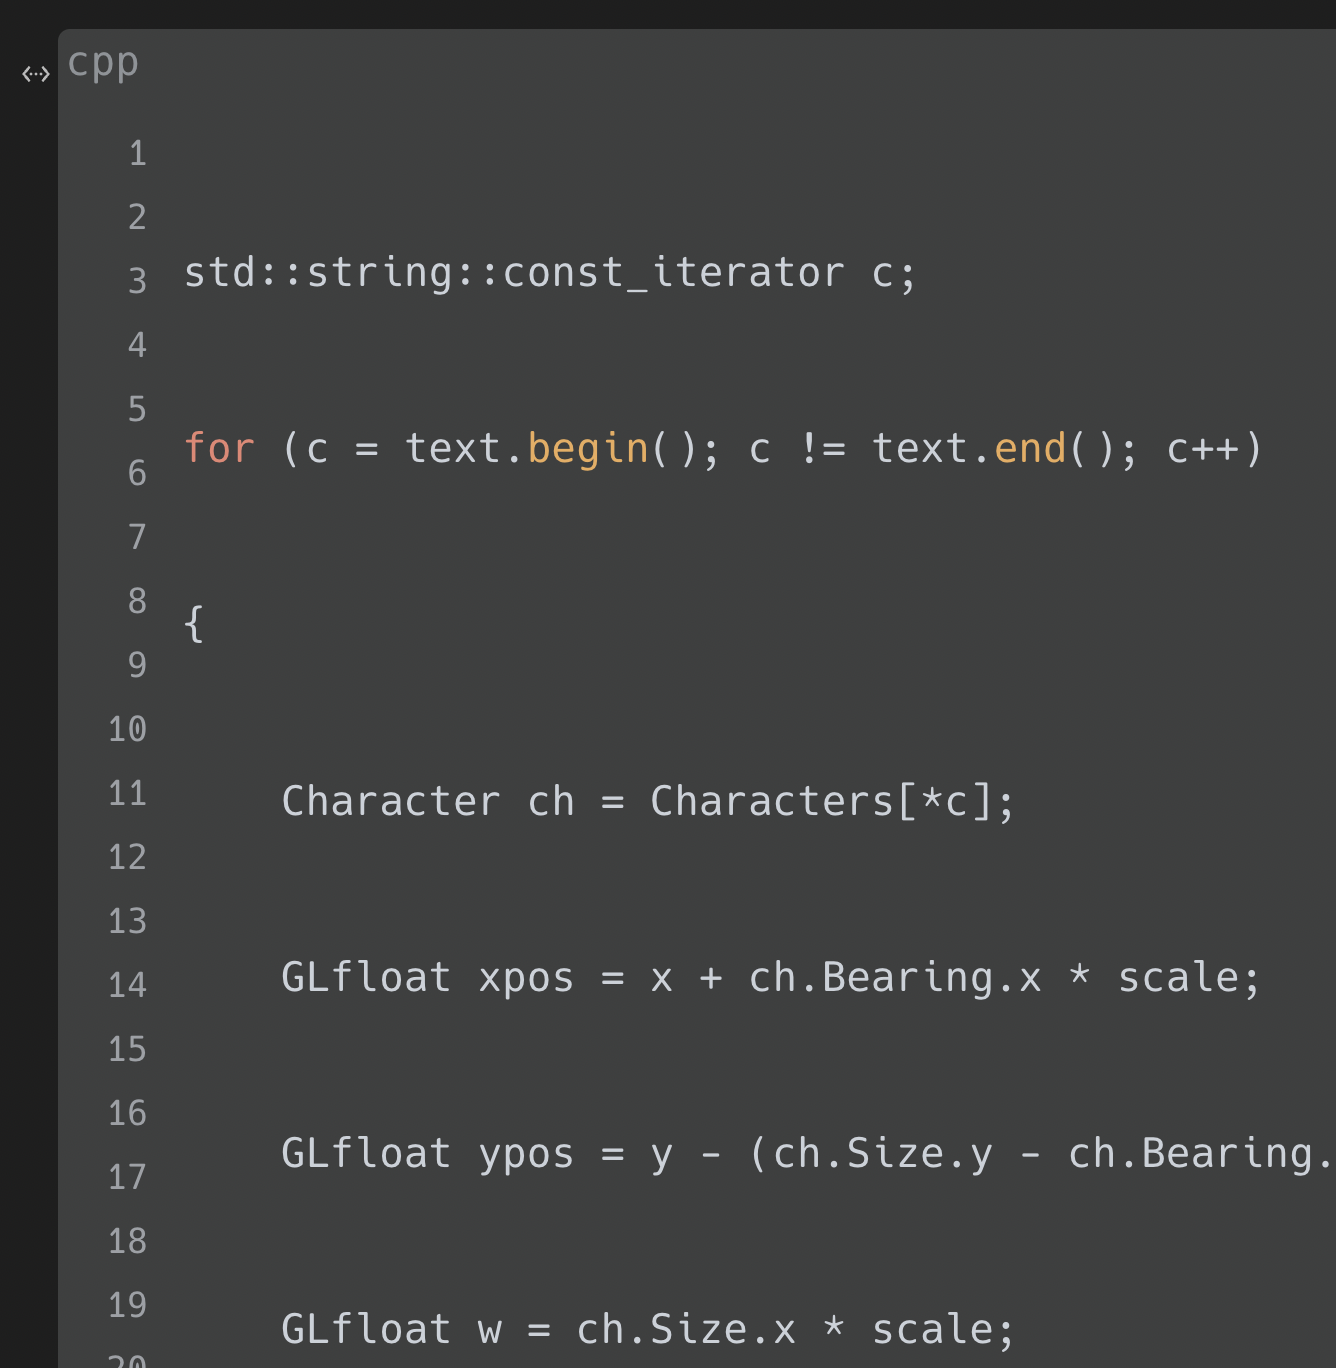Click line number 10 in the gutter

click(x=127, y=729)
